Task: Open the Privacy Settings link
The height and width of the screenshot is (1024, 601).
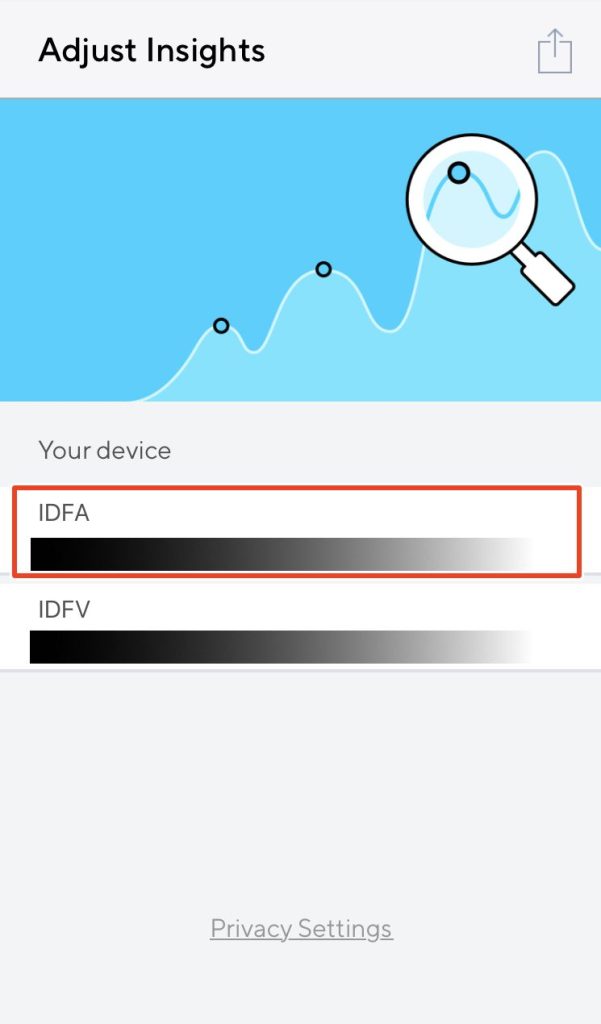Action: click(301, 928)
